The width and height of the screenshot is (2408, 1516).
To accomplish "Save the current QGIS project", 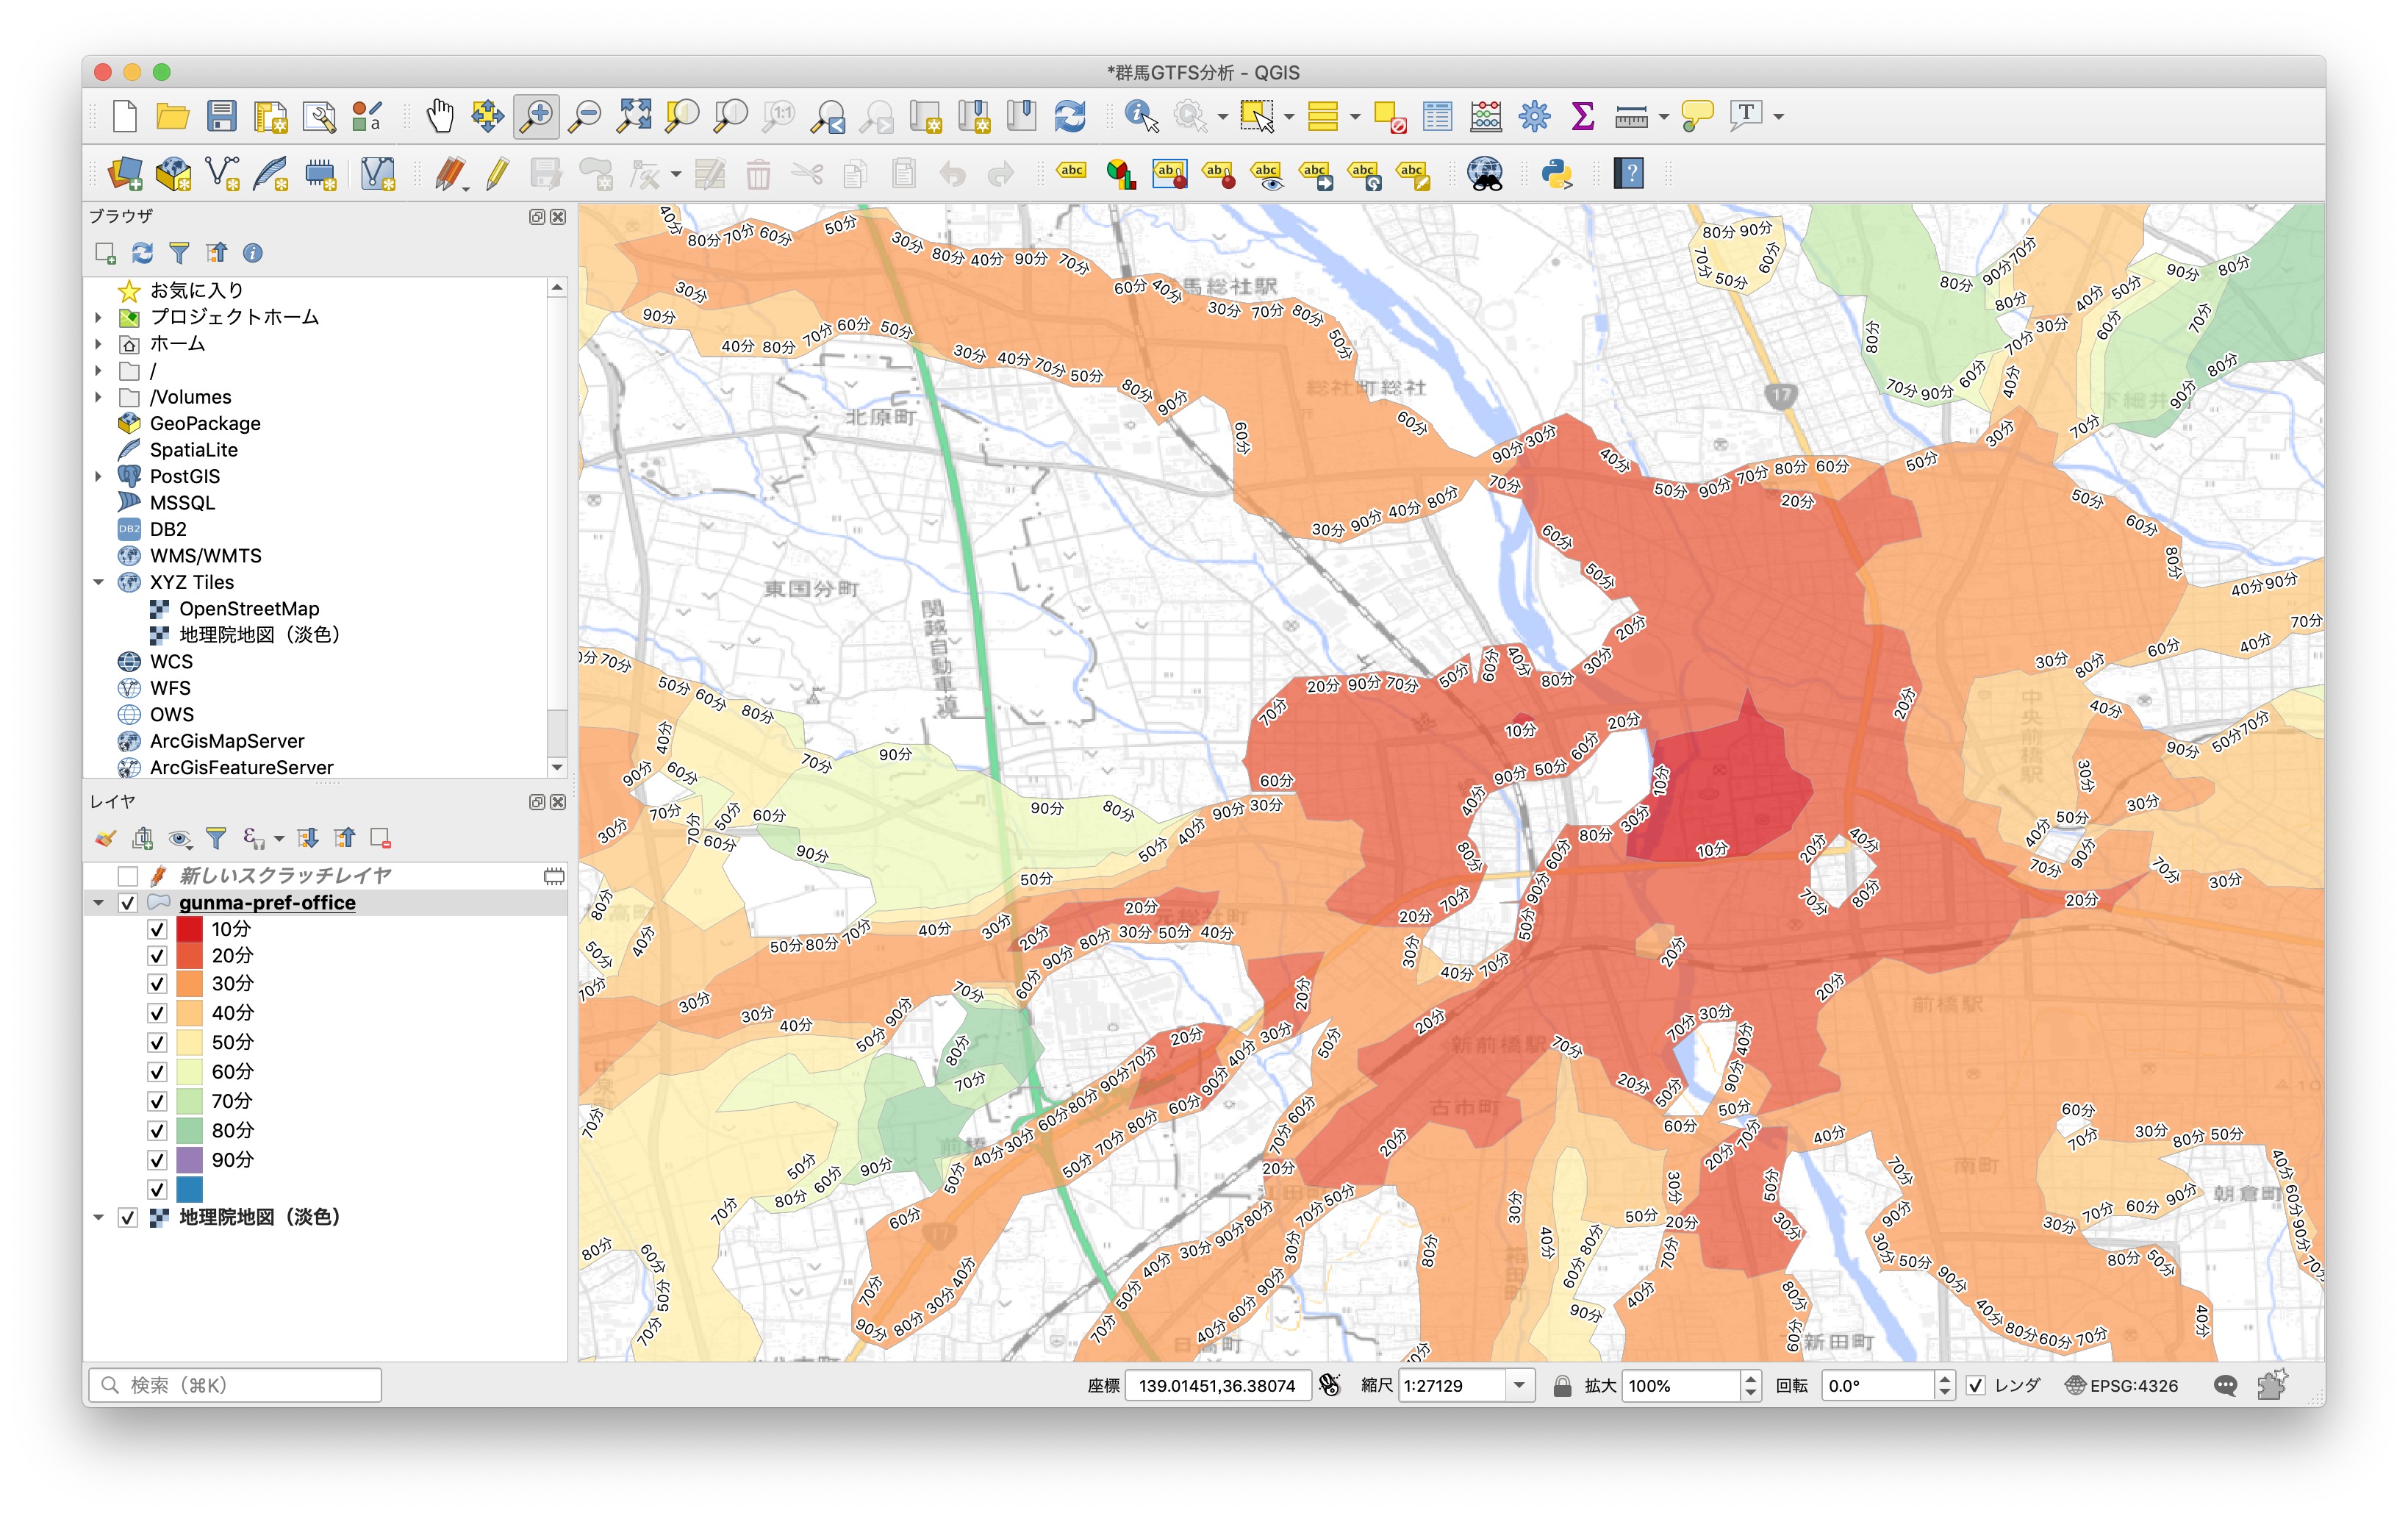I will (222, 116).
